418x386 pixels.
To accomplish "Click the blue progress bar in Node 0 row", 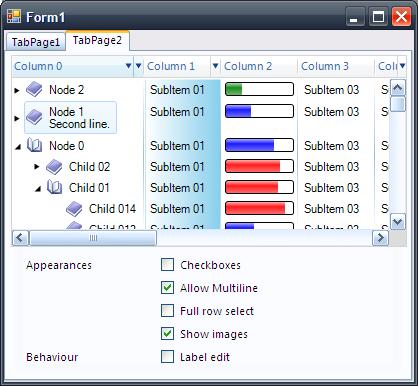I will pyautogui.click(x=259, y=145).
